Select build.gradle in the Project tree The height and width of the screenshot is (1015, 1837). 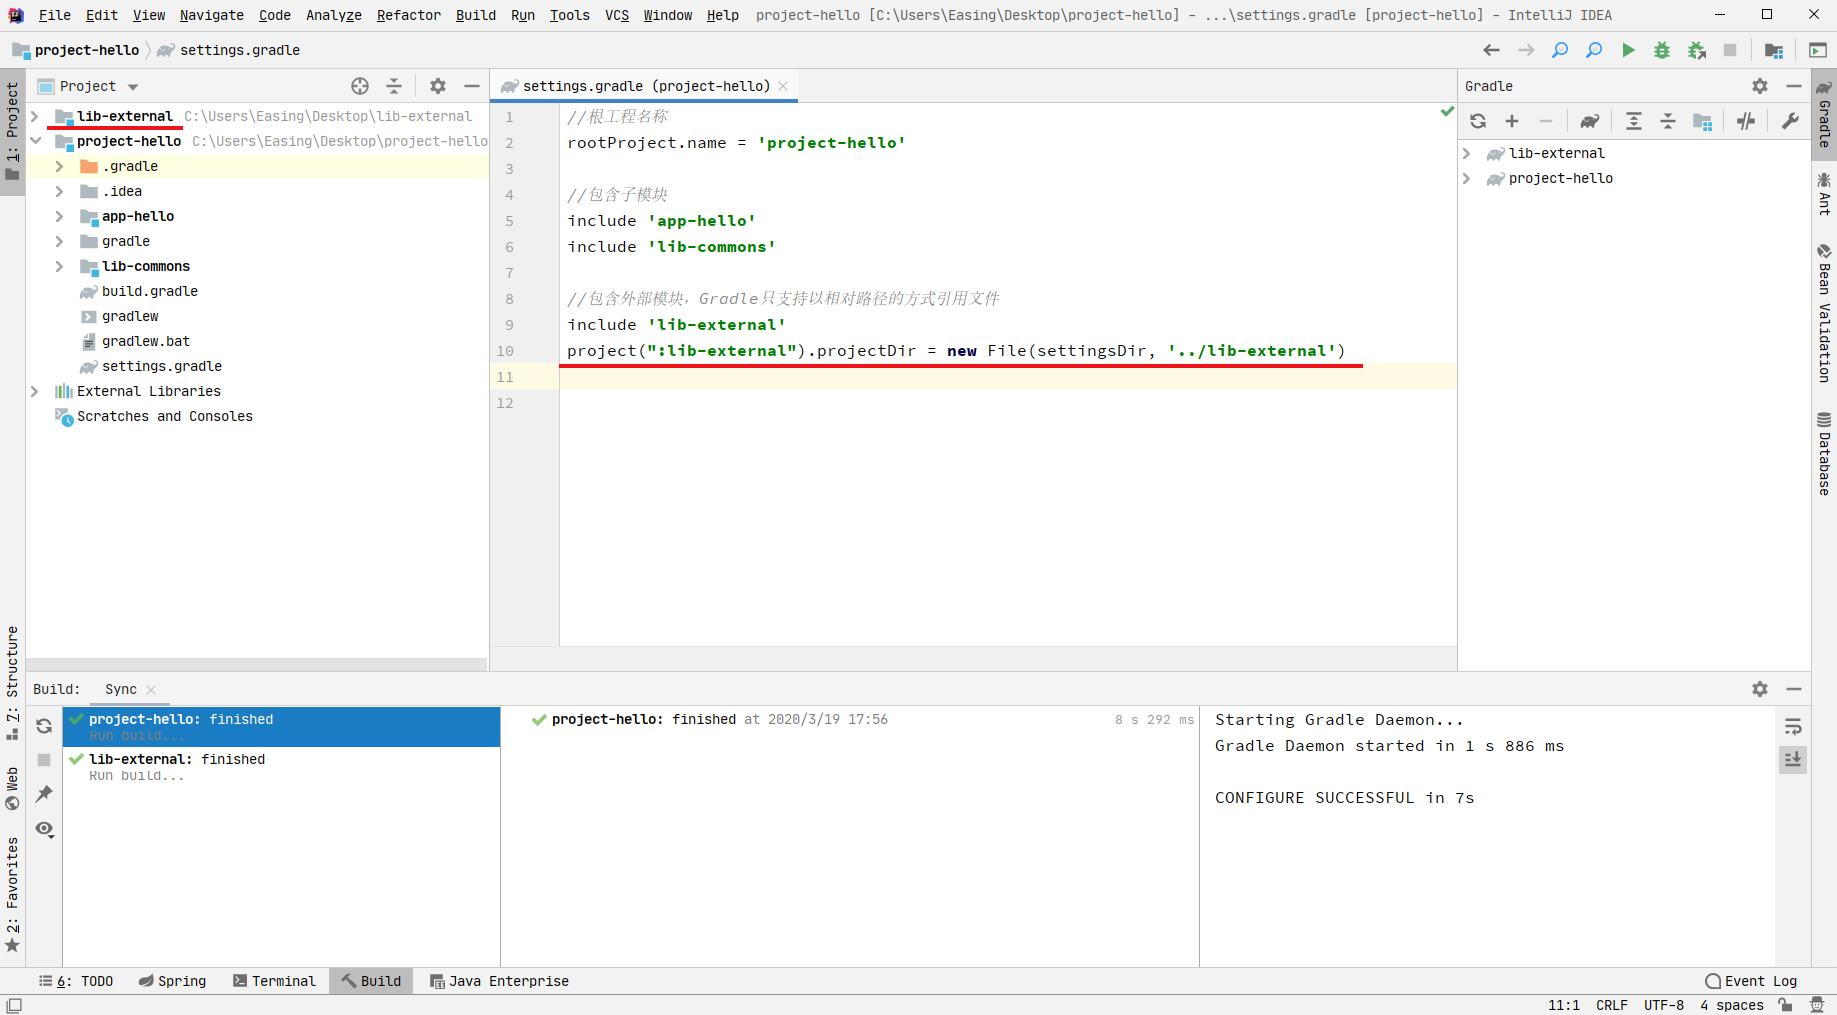(150, 291)
